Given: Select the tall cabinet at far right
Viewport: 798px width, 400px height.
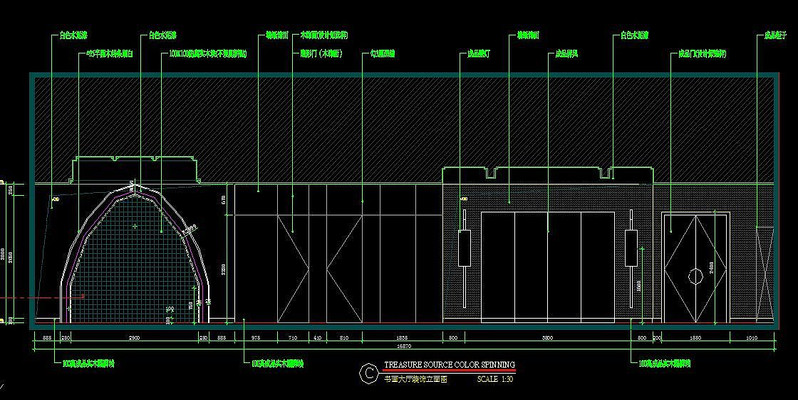Looking at the screenshot, I should click(x=765, y=271).
